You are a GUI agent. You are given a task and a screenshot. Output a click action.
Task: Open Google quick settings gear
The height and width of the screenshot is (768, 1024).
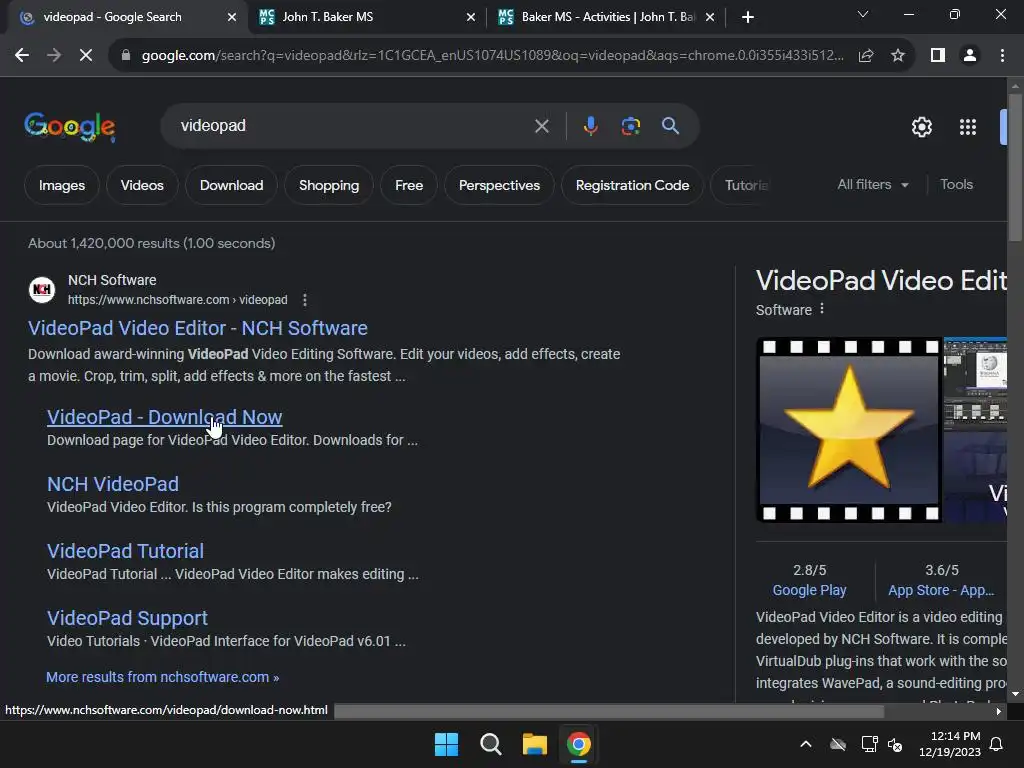pos(921,127)
